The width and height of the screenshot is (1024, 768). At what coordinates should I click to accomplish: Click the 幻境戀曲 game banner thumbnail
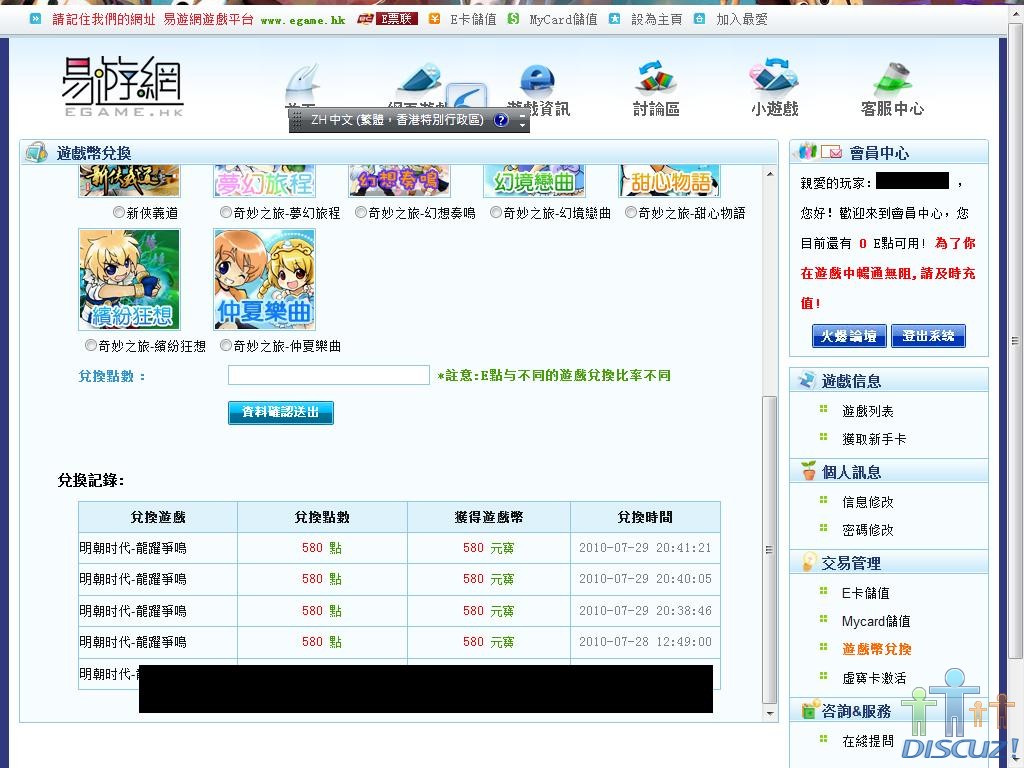[534, 181]
